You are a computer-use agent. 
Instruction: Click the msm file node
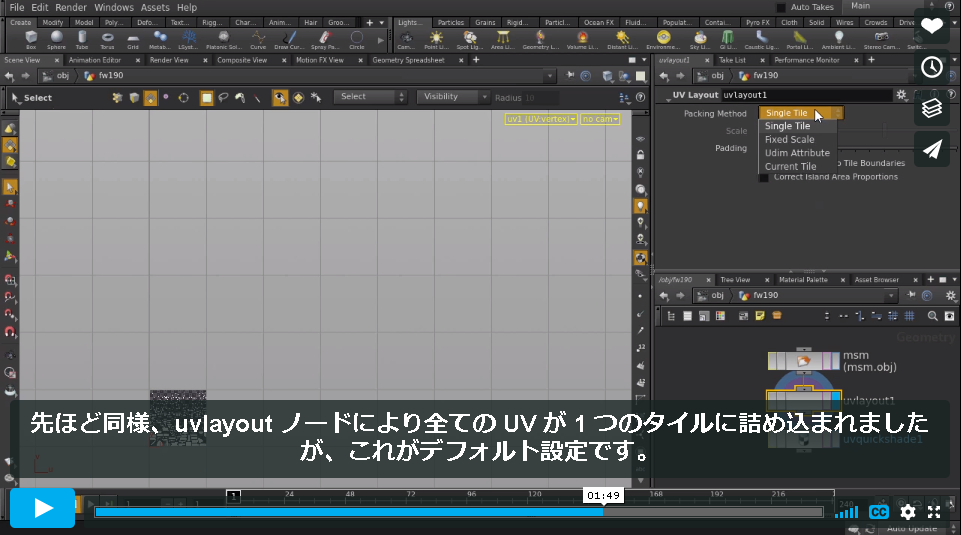coord(803,361)
